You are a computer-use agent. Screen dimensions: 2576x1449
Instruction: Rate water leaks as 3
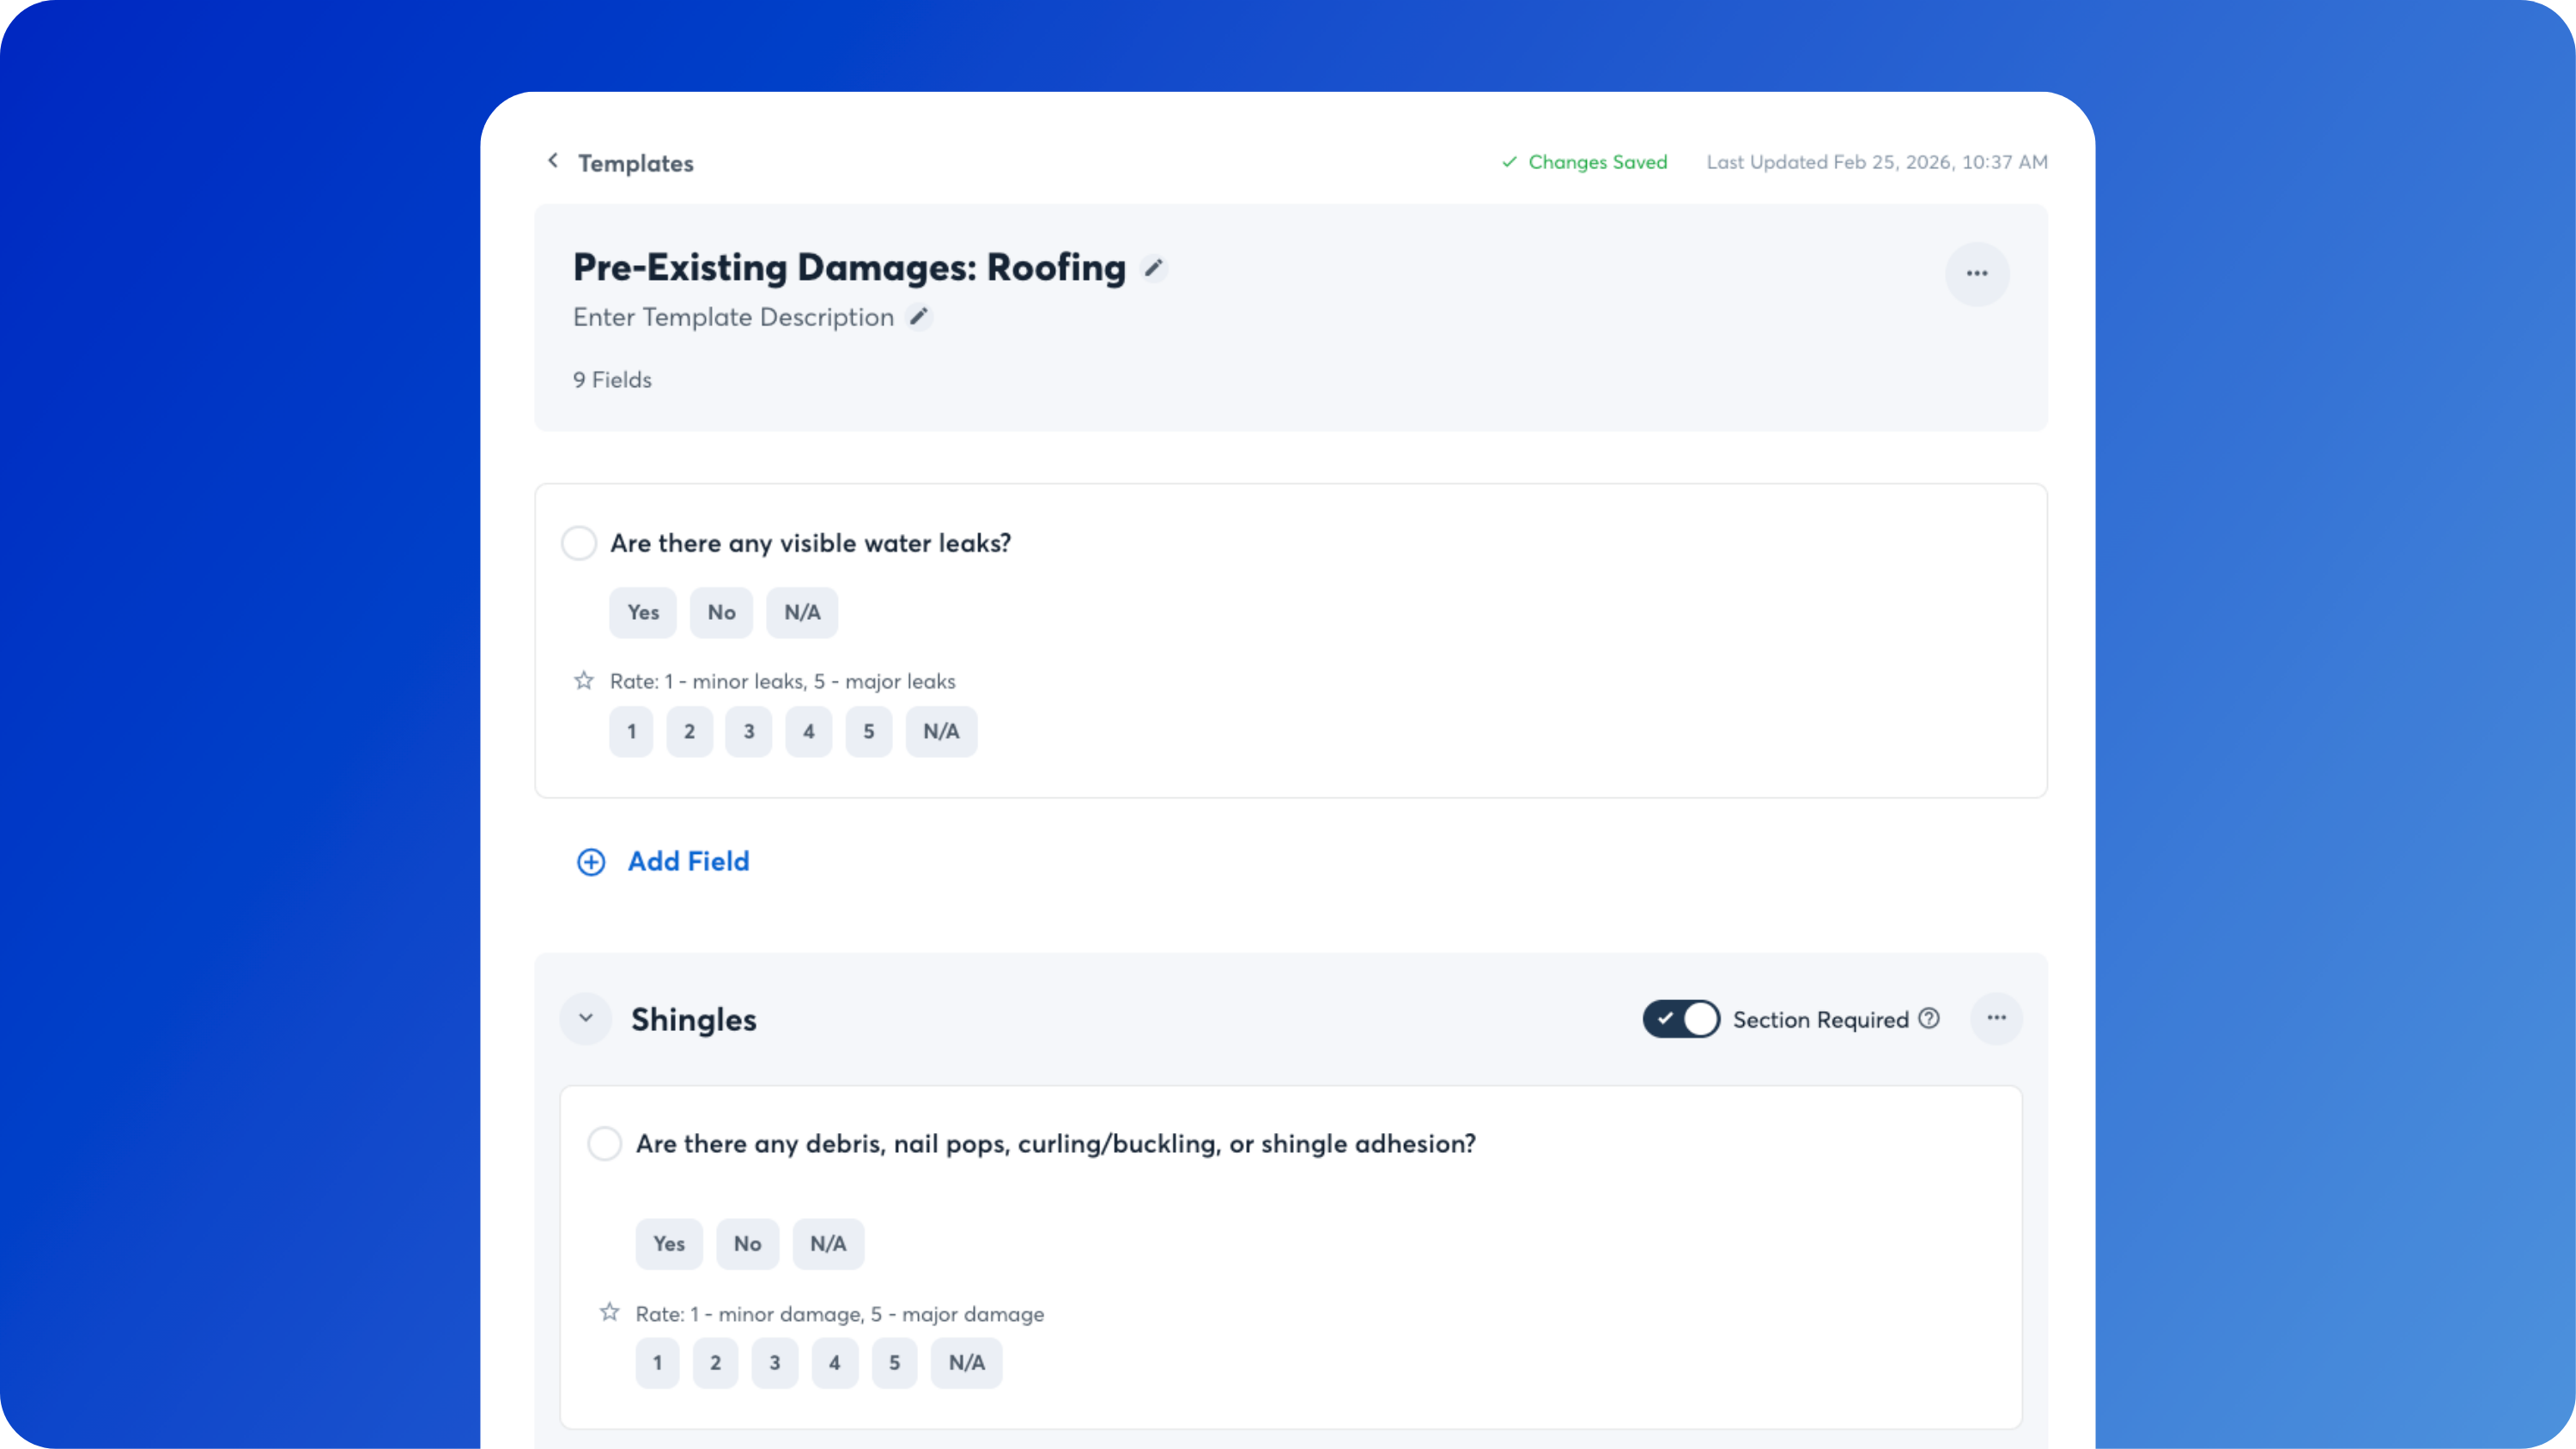[749, 731]
